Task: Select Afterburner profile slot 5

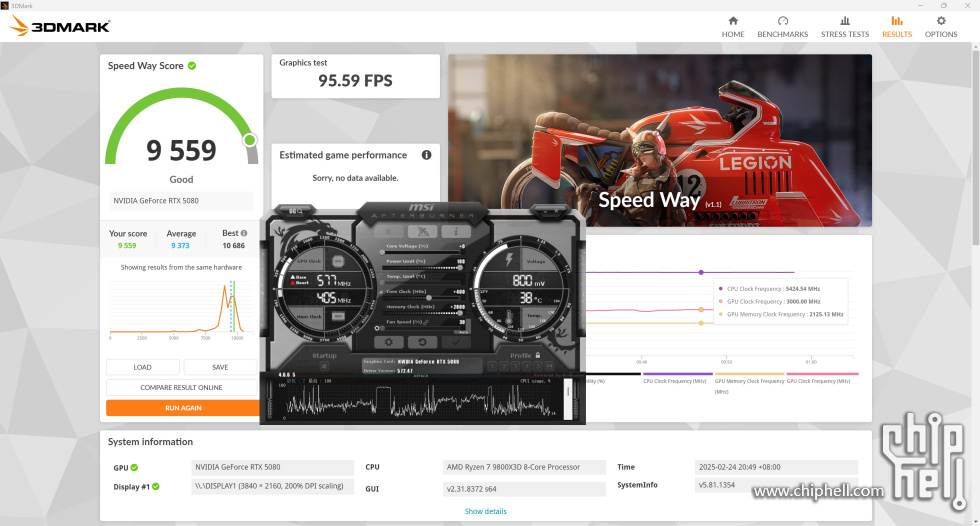Action: 538,366
